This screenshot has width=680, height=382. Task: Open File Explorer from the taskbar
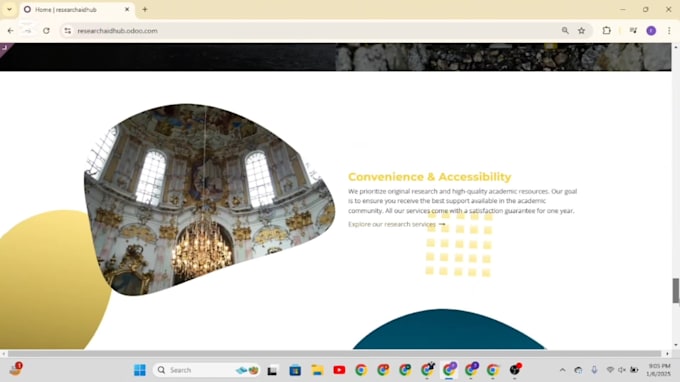coord(317,370)
